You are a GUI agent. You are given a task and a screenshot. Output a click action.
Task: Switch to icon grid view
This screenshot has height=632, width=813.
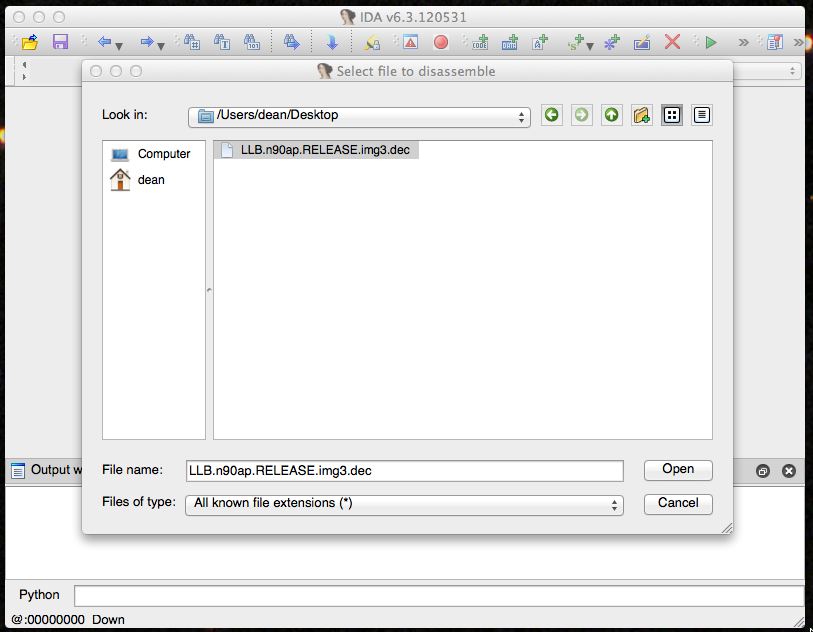[672, 115]
